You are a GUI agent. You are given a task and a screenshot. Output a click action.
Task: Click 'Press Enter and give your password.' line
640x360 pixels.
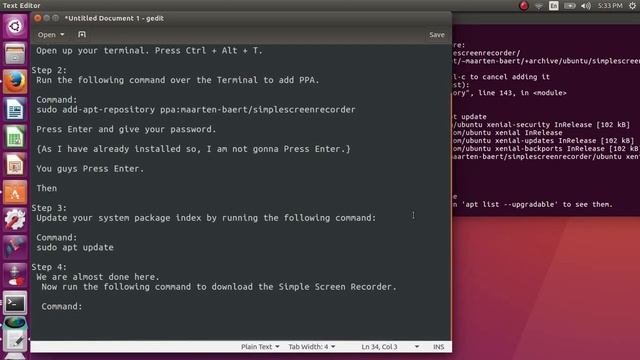126,129
